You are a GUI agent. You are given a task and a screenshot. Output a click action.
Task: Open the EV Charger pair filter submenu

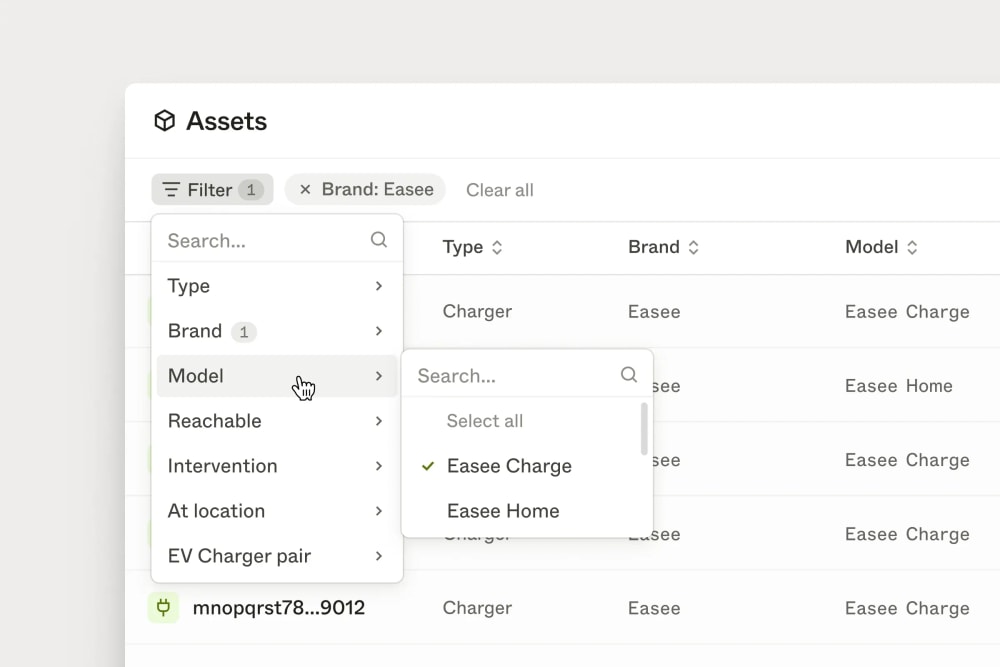[277, 556]
